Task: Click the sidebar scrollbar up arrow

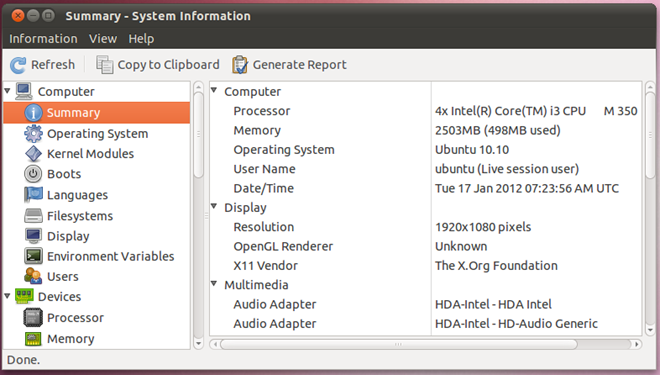Action: 198,88
